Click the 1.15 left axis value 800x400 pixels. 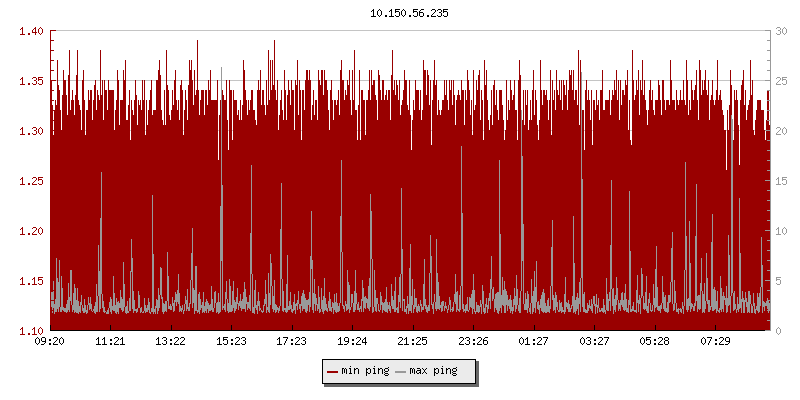click(x=31, y=281)
